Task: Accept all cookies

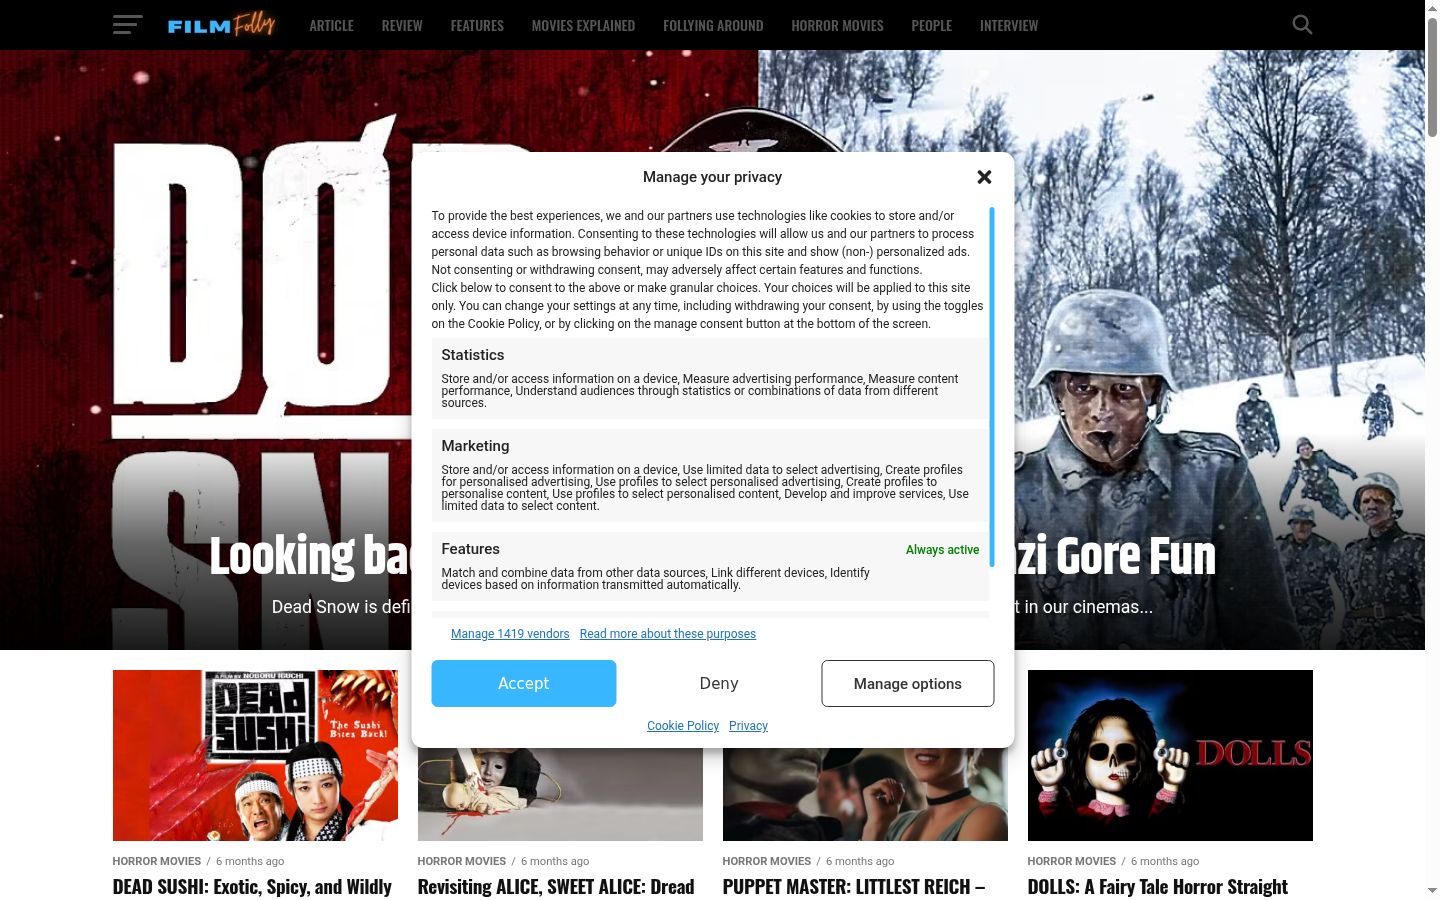Action: (524, 683)
